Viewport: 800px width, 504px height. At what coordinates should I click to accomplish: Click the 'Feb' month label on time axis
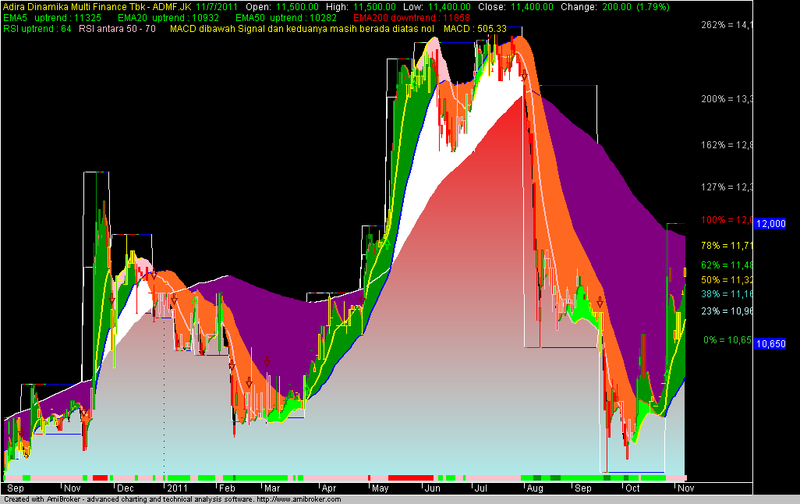coord(227,488)
